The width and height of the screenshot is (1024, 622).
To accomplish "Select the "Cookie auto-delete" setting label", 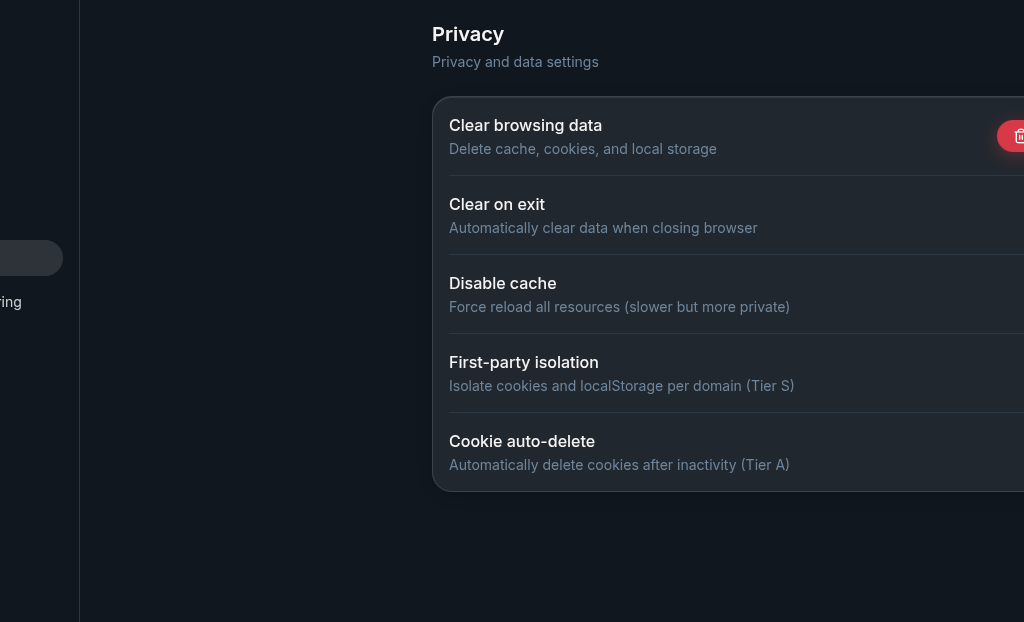I will pos(521,441).
